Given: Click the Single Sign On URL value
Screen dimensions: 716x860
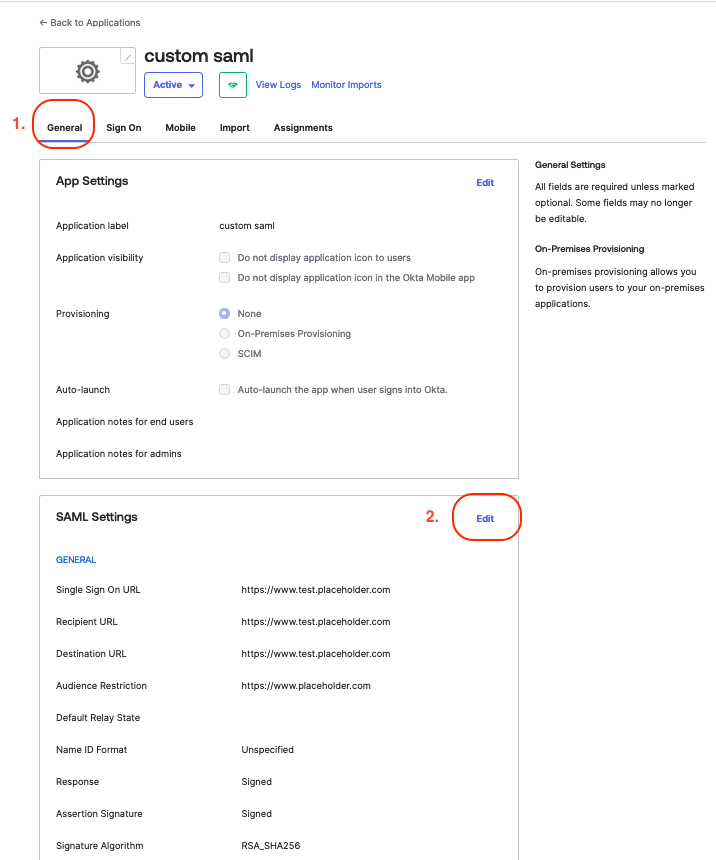Looking at the screenshot, I should click(x=315, y=590).
